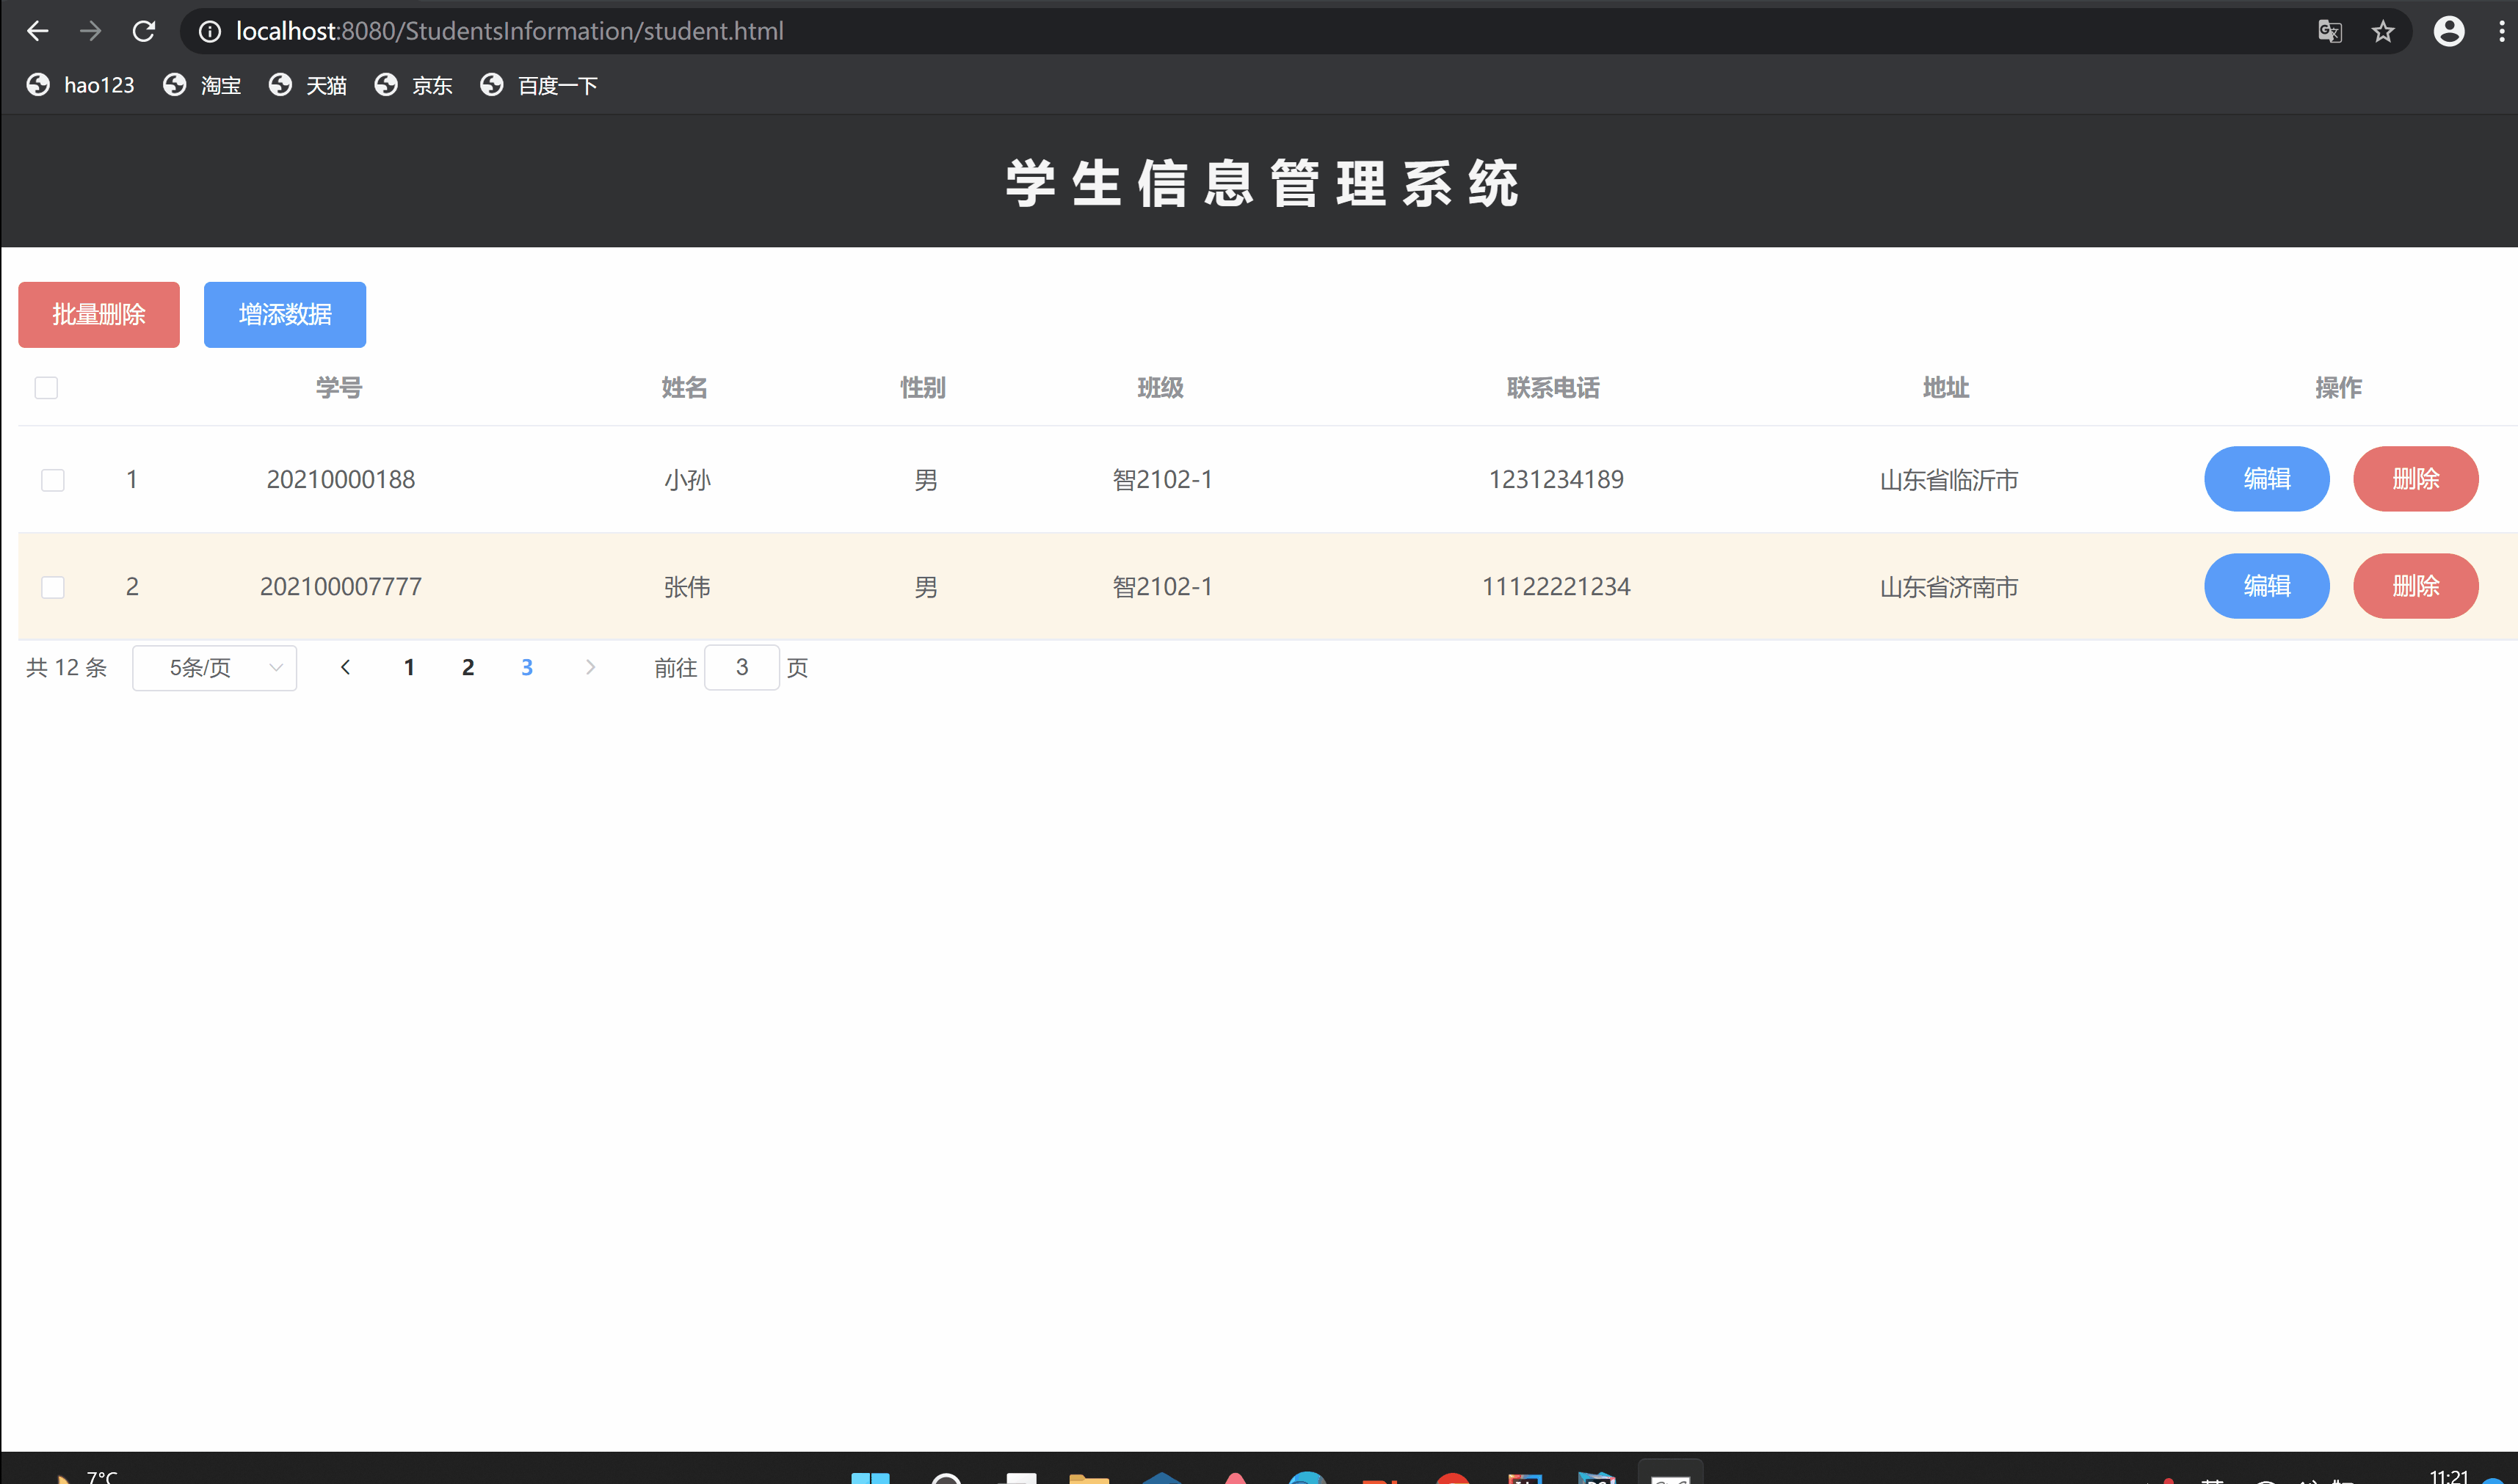Click the reload page icon

144,31
